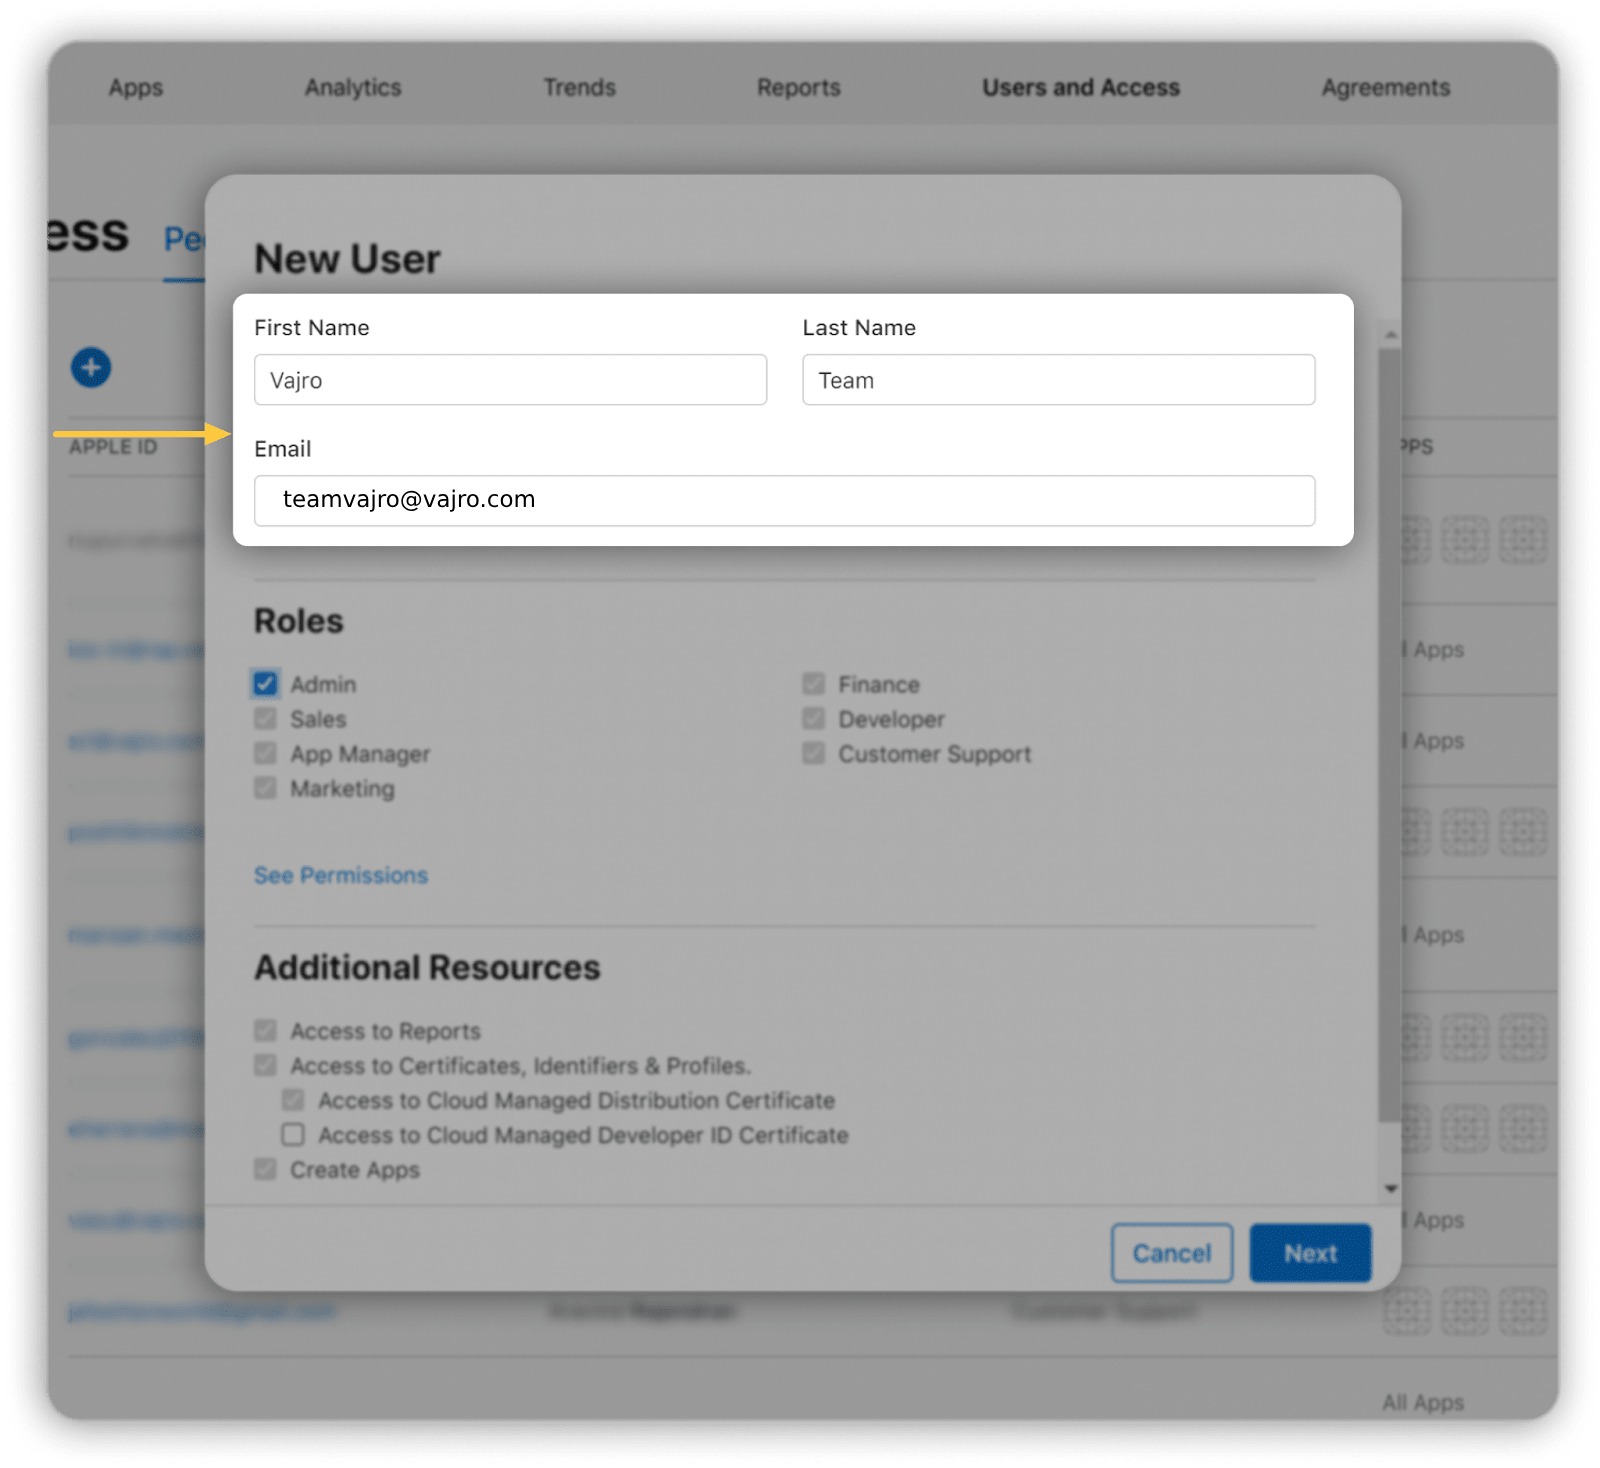
Task: Click the dialog's vertical scrollbar thumb
Action: pyautogui.click(x=1390, y=735)
